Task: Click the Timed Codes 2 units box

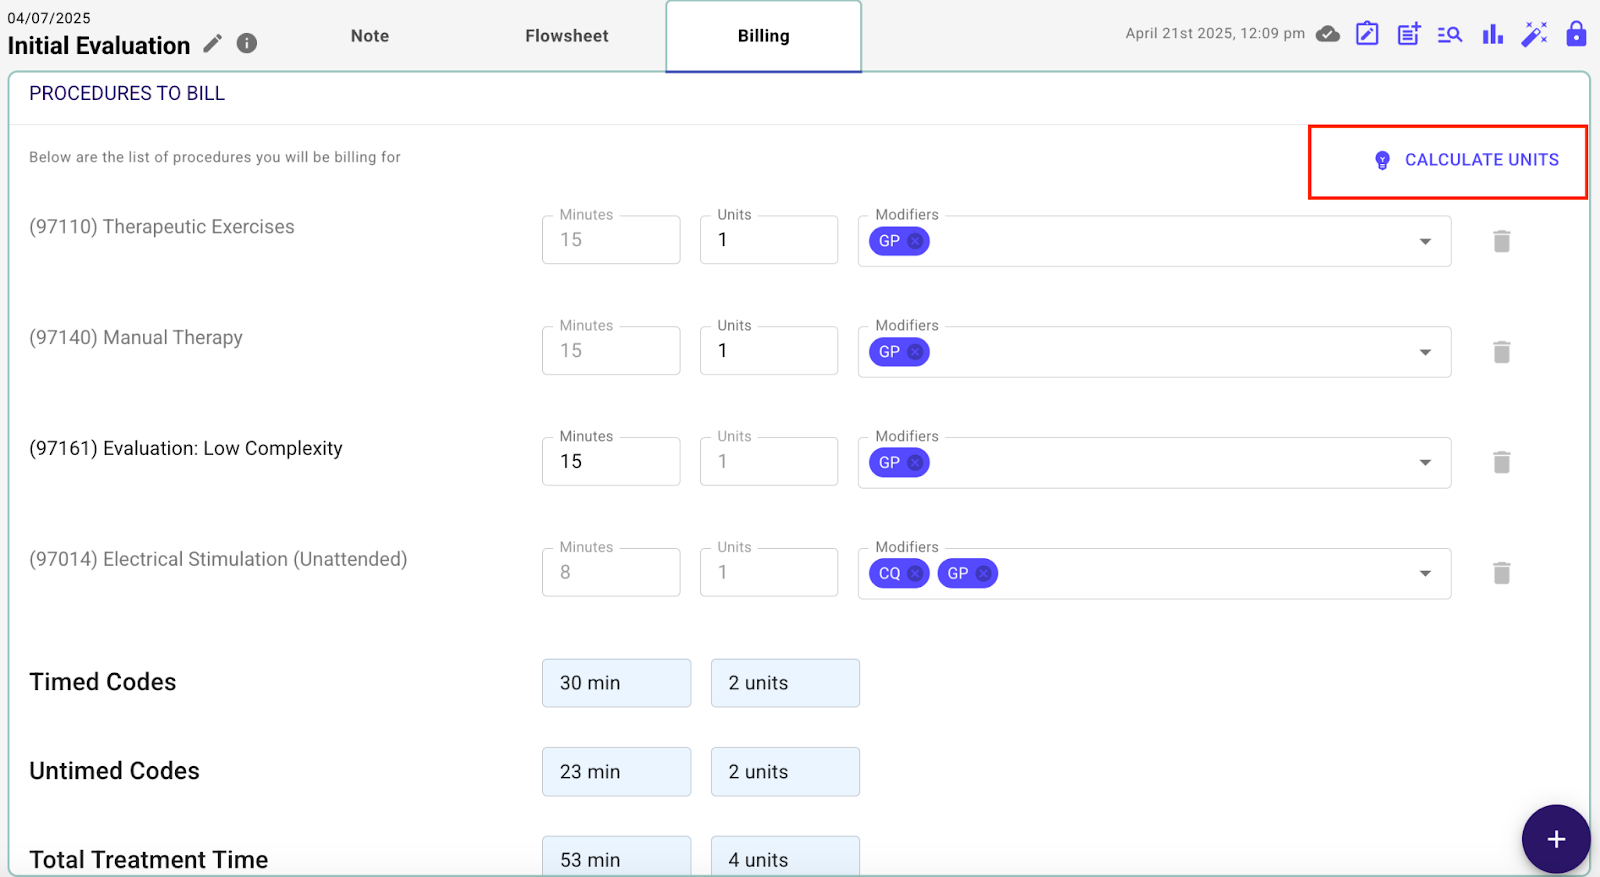Action: pos(785,683)
